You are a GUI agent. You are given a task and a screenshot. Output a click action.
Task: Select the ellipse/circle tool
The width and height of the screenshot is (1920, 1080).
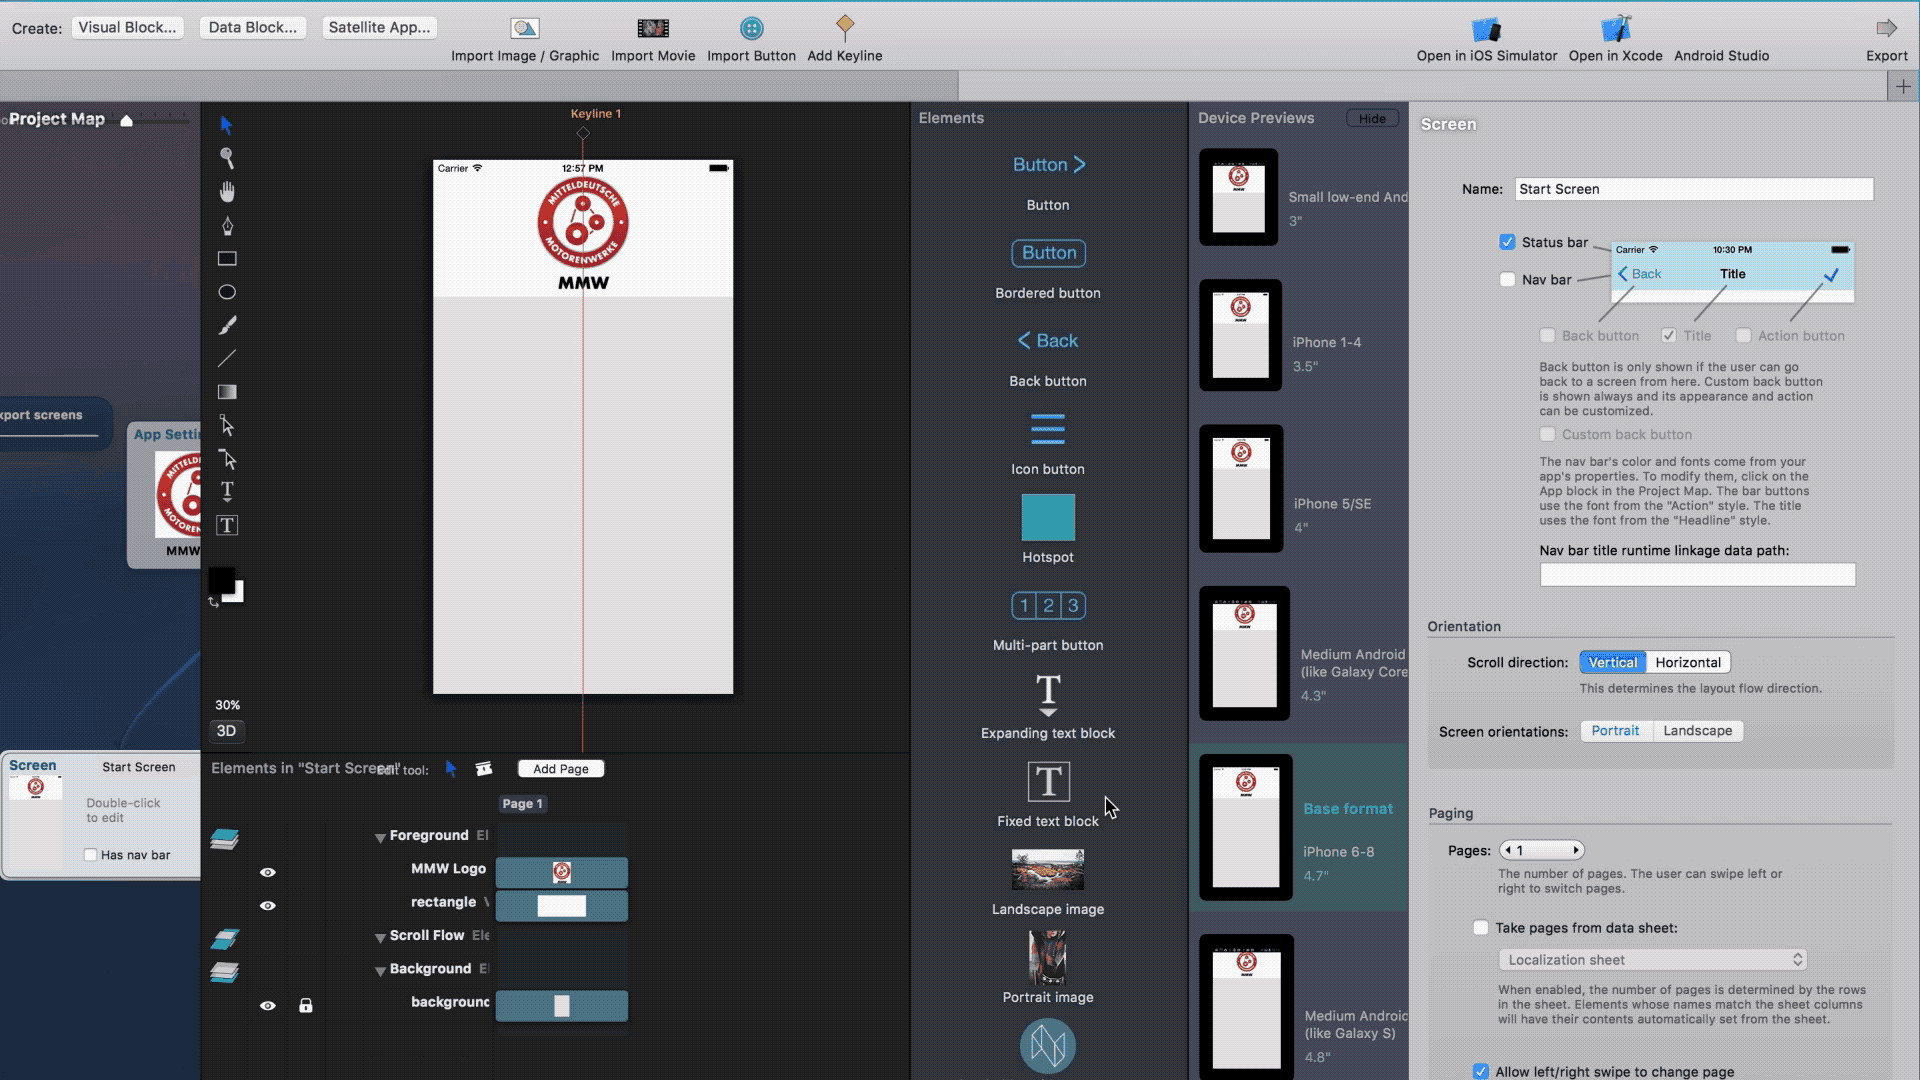click(x=227, y=291)
